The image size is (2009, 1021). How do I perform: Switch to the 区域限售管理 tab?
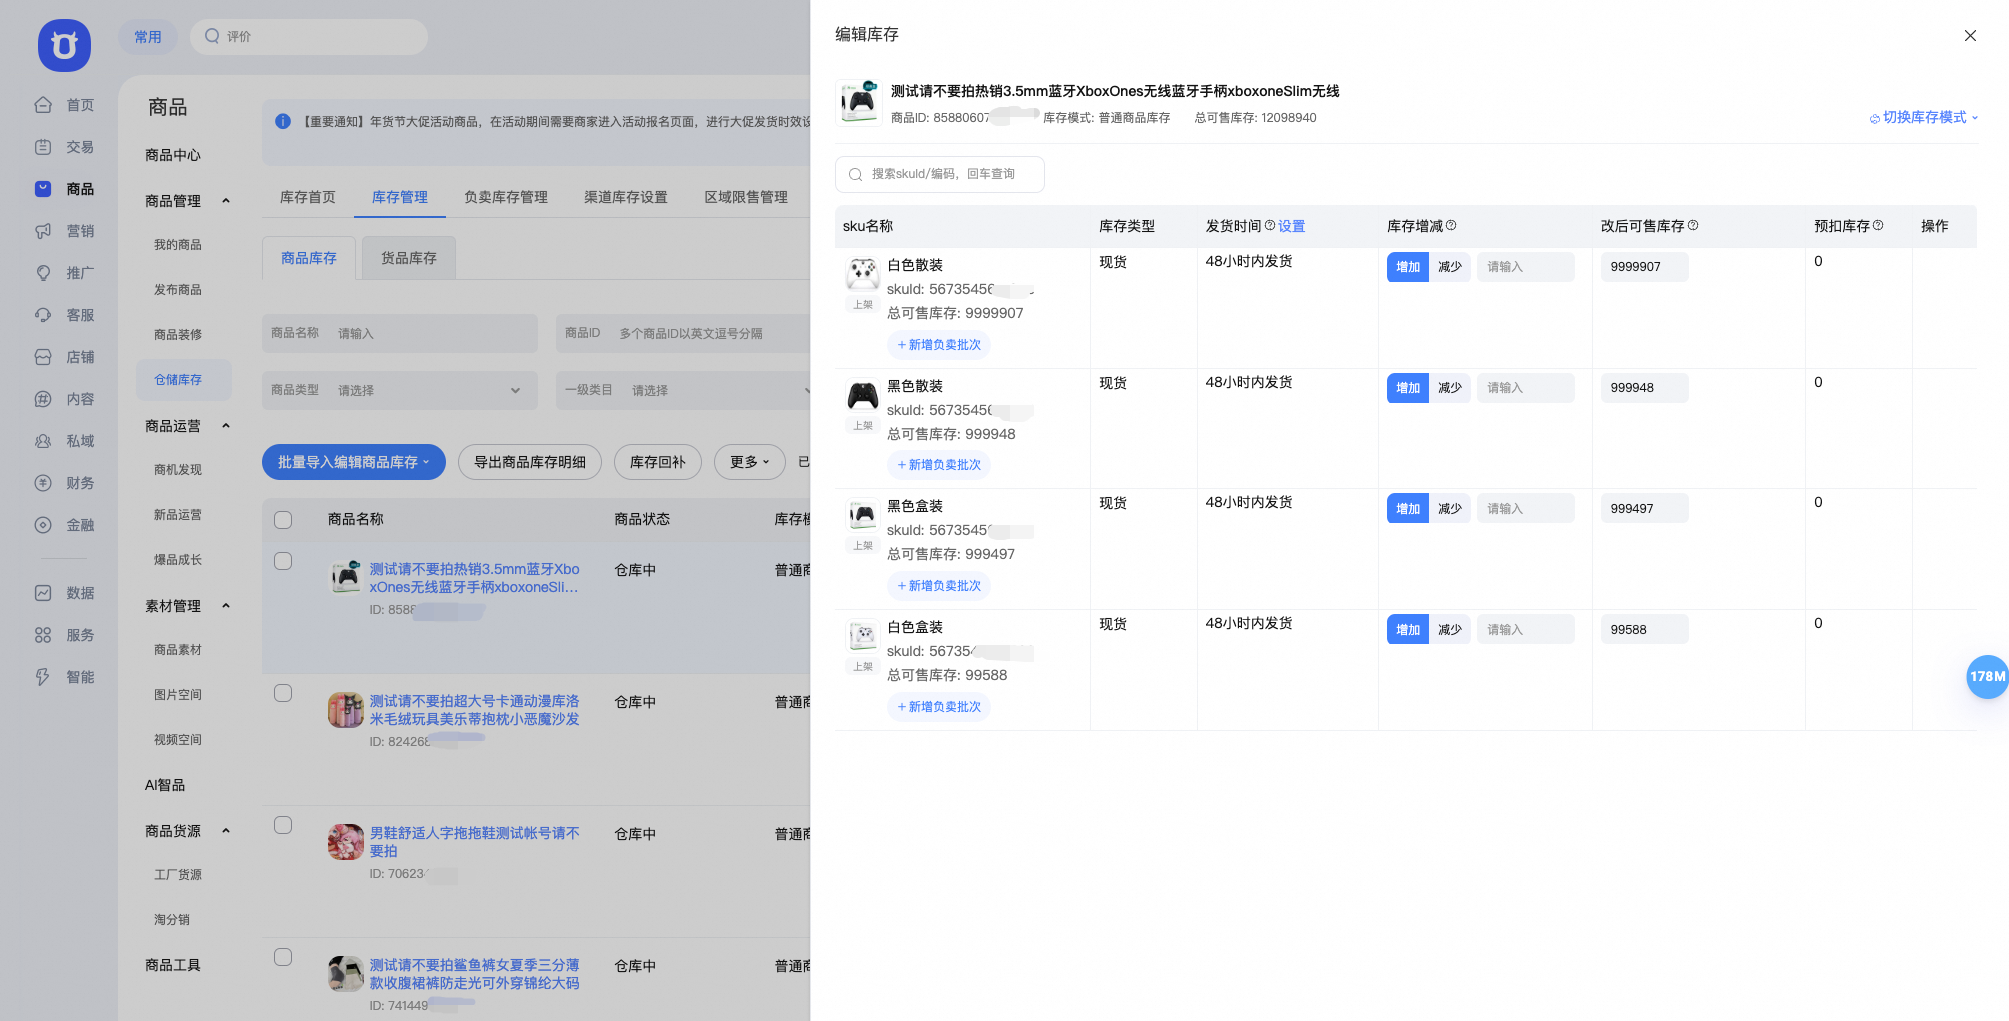746,197
